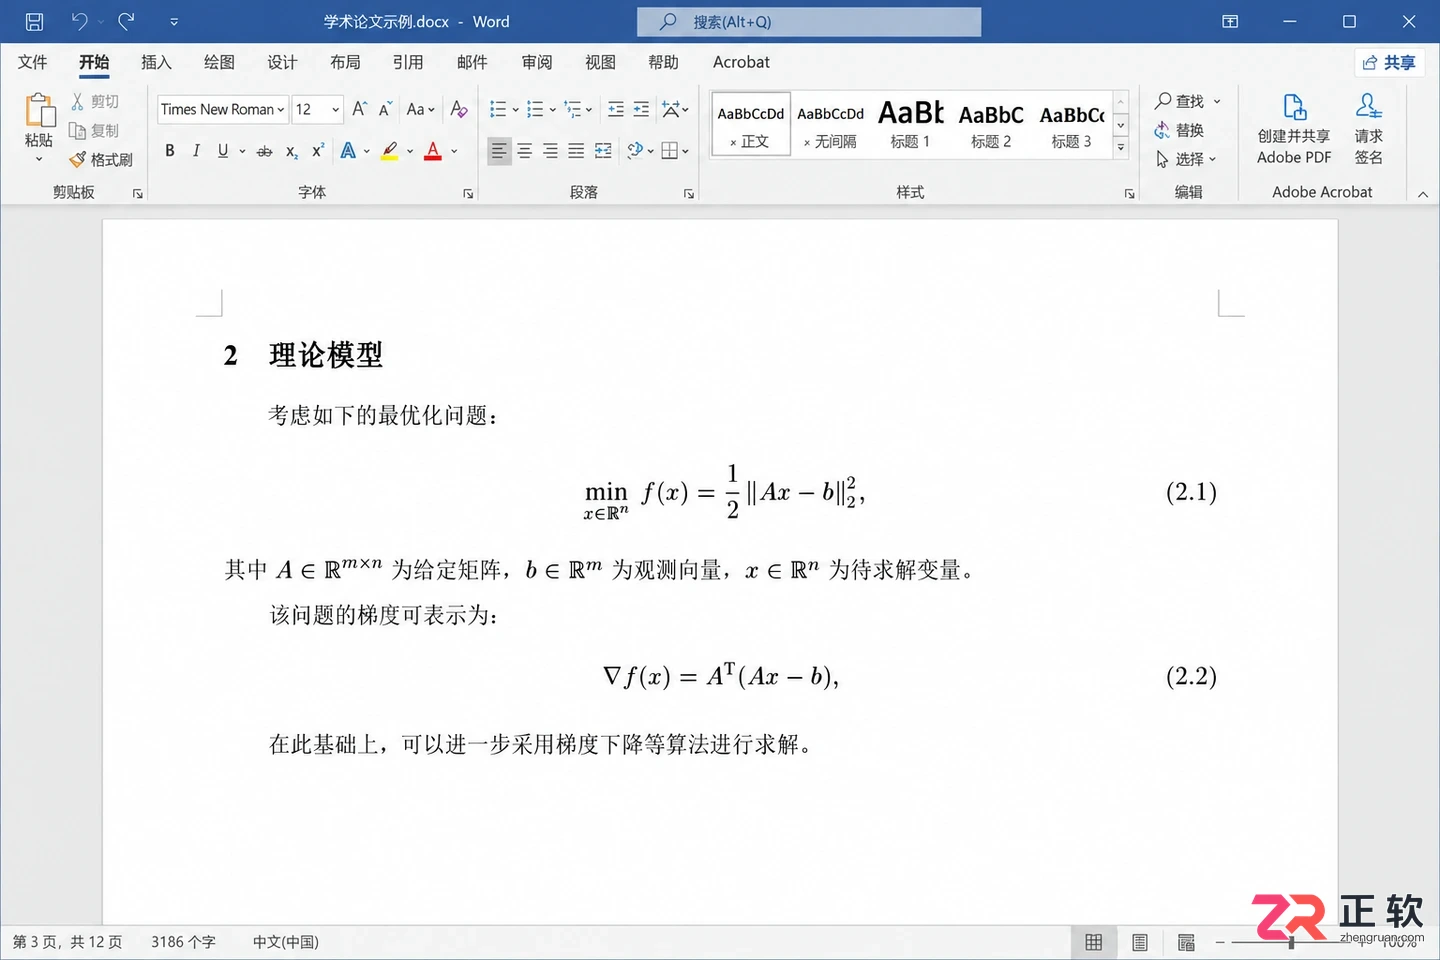Activate Format Painter 格式刷
The width and height of the screenshot is (1440, 960).
pos(101,159)
